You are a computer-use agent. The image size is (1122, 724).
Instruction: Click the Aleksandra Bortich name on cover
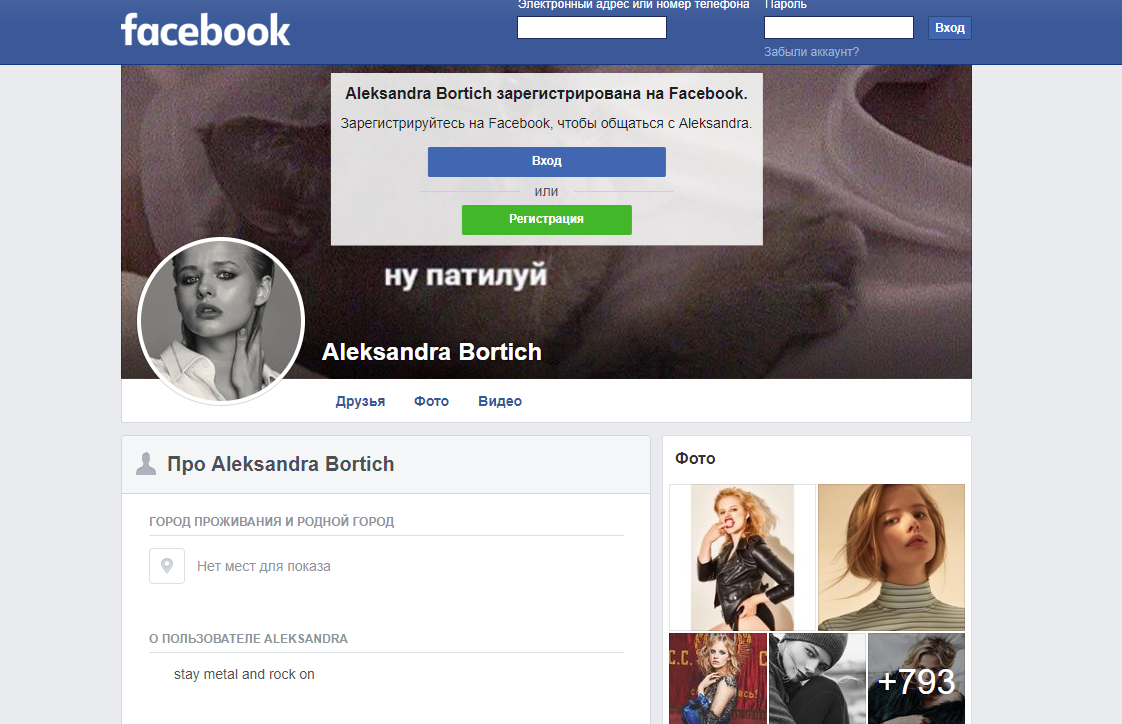431,352
